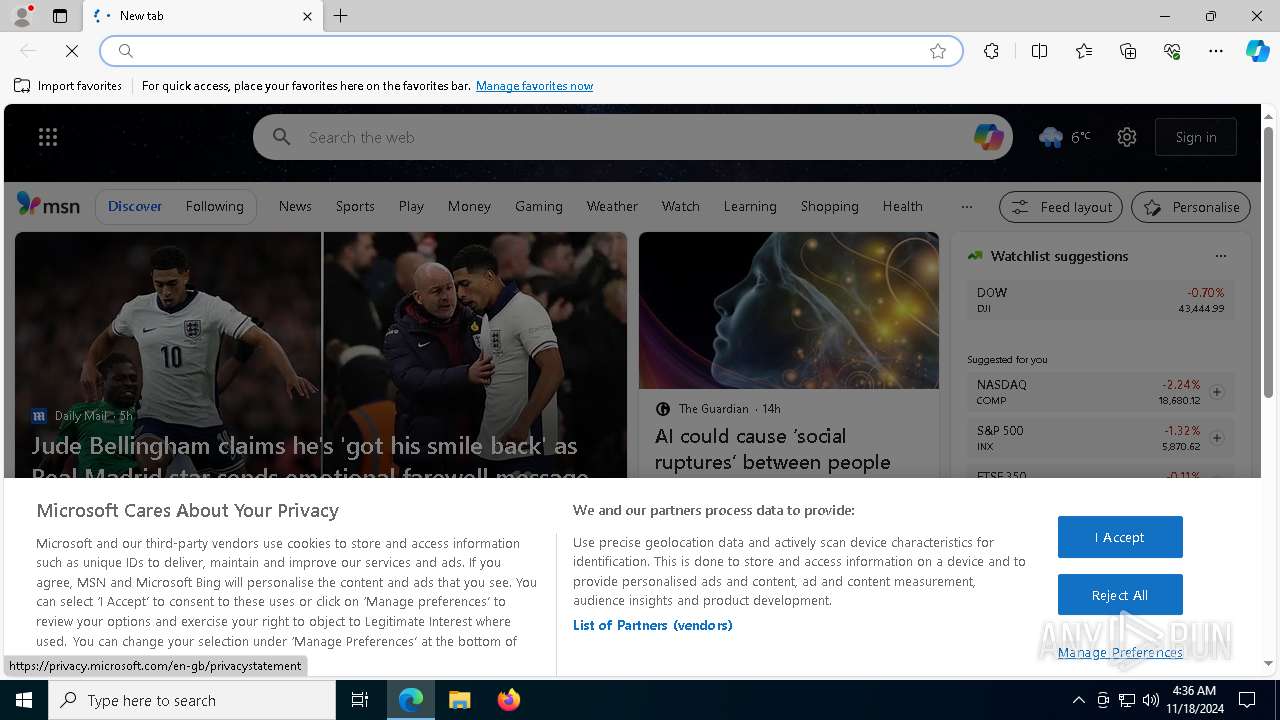This screenshot has width=1280, height=720.
Task: Add this page to favorites star
Action: (x=938, y=51)
